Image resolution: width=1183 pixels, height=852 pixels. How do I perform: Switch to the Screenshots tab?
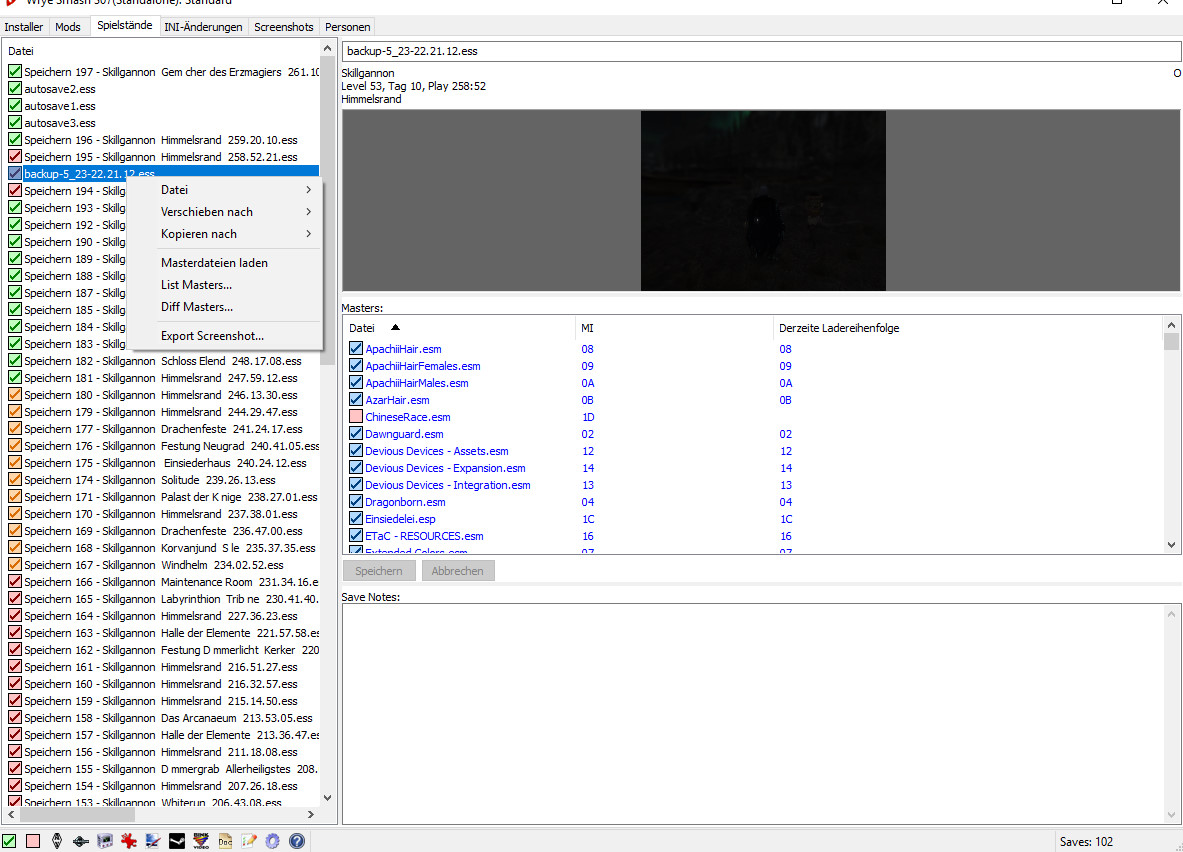283,27
